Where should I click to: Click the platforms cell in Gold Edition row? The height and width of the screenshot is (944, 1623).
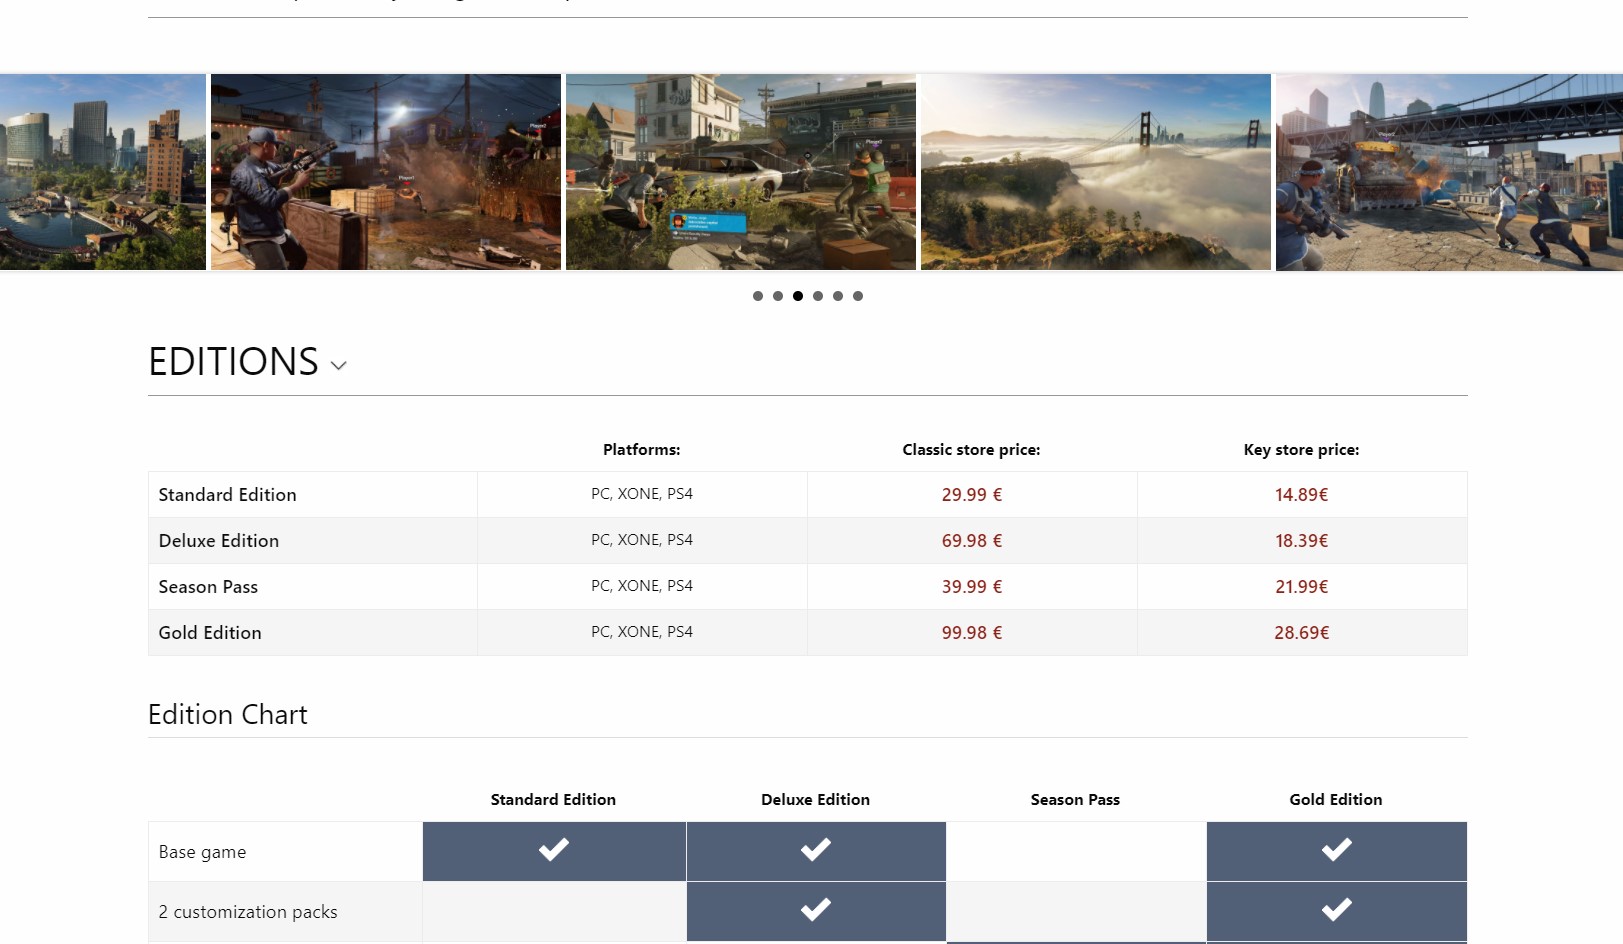[x=642, y=632]
